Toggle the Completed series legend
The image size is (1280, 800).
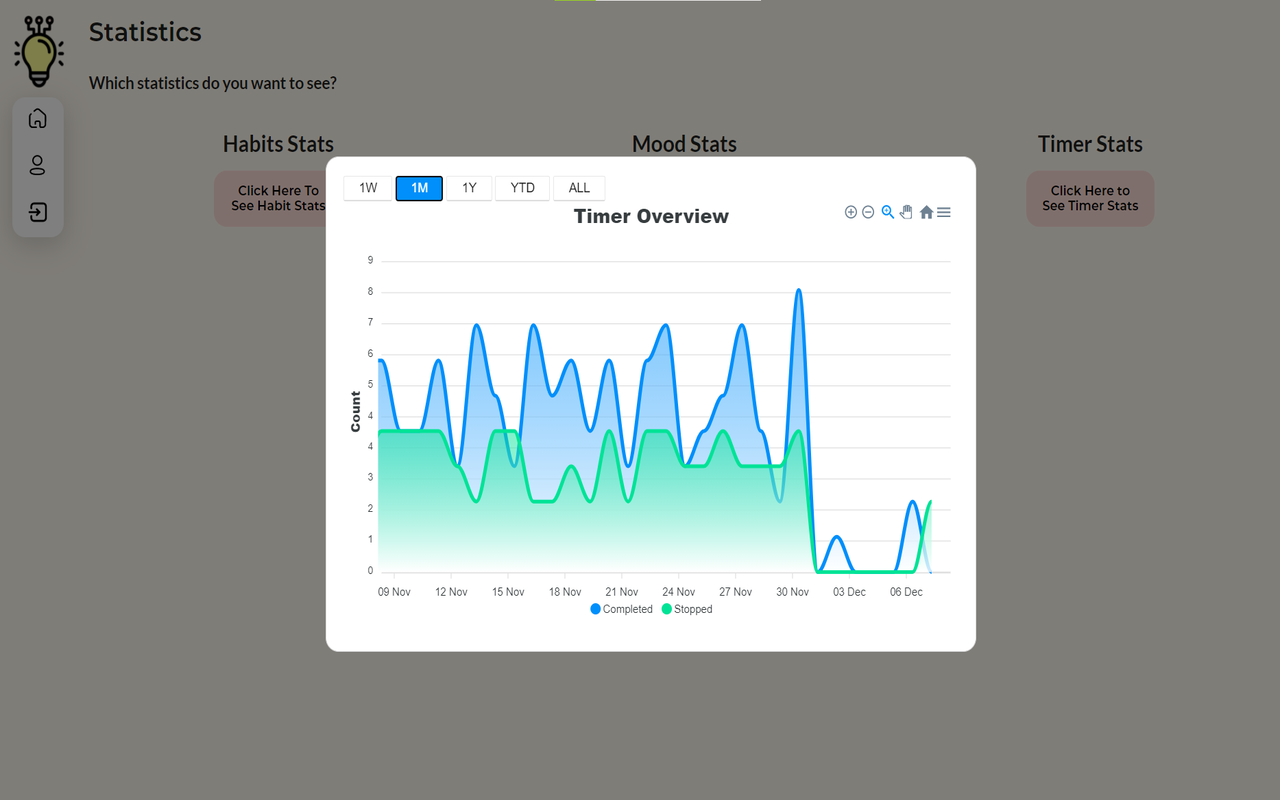tap(621, 609)
